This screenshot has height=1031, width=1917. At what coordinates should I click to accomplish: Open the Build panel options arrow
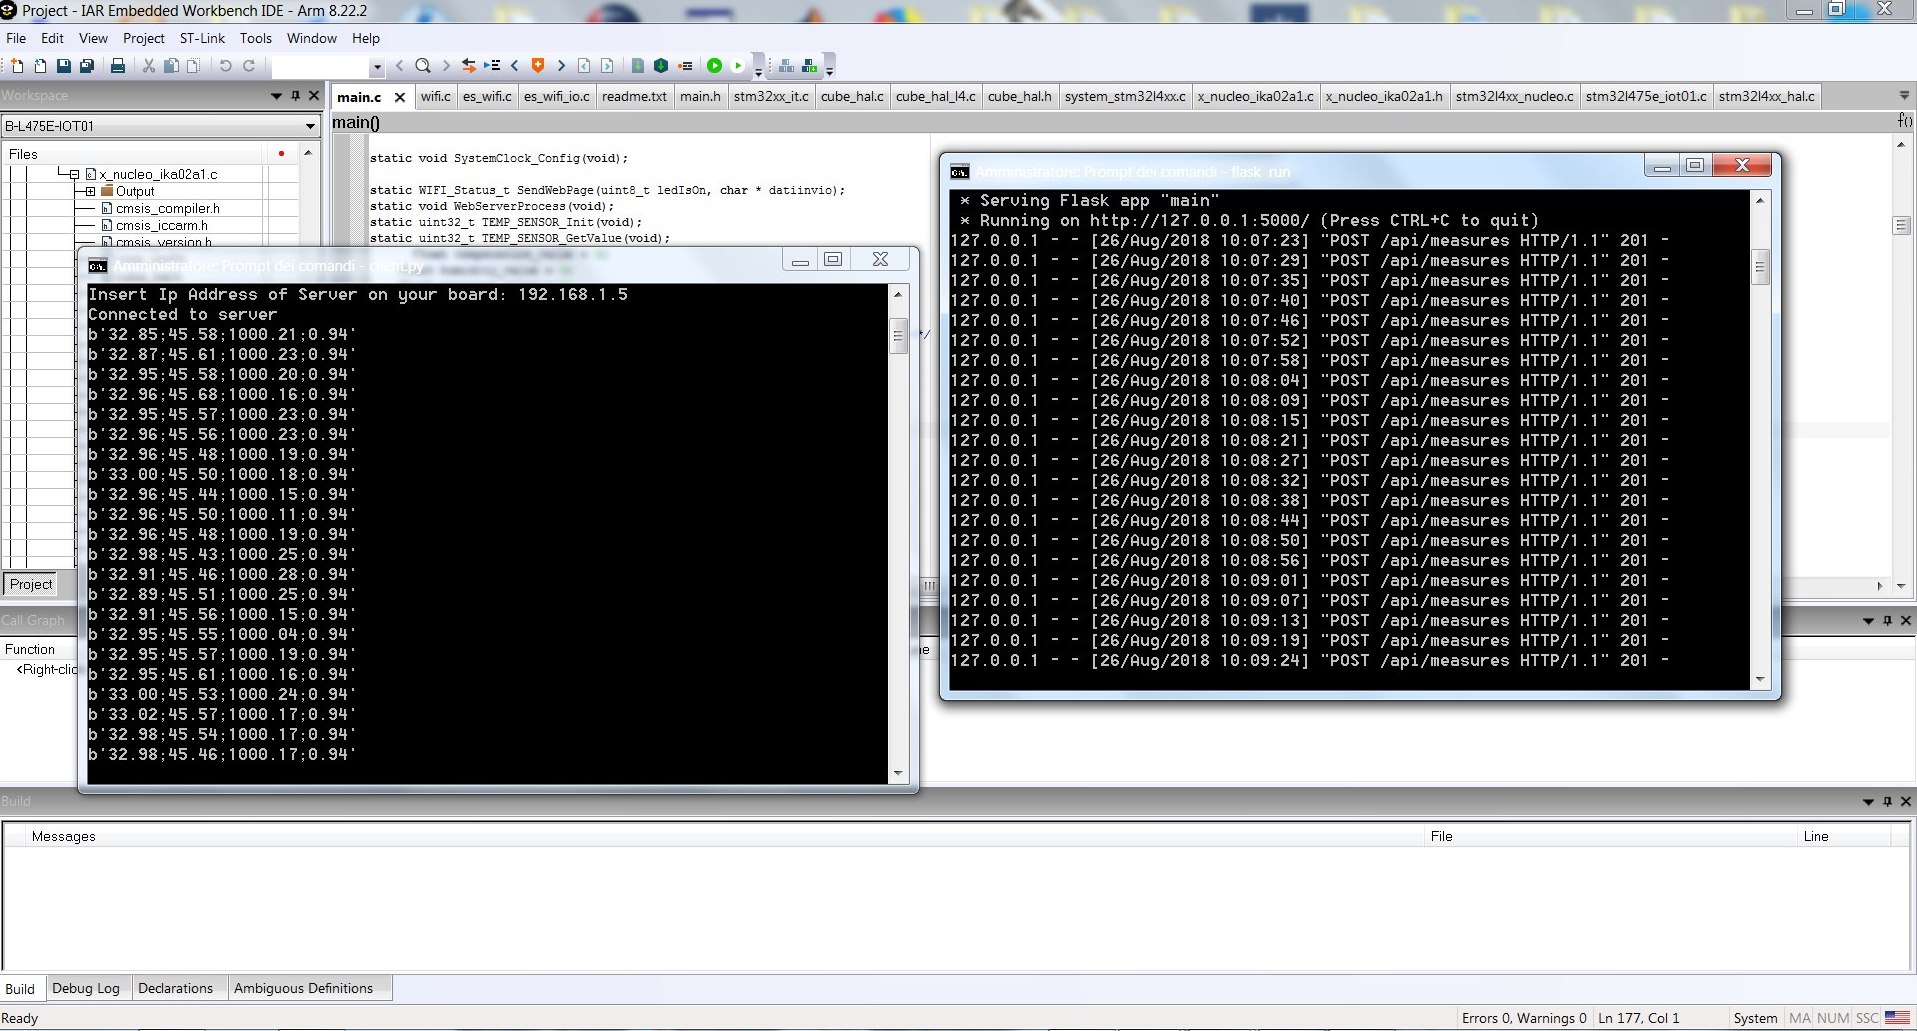tap(1868, 801)
